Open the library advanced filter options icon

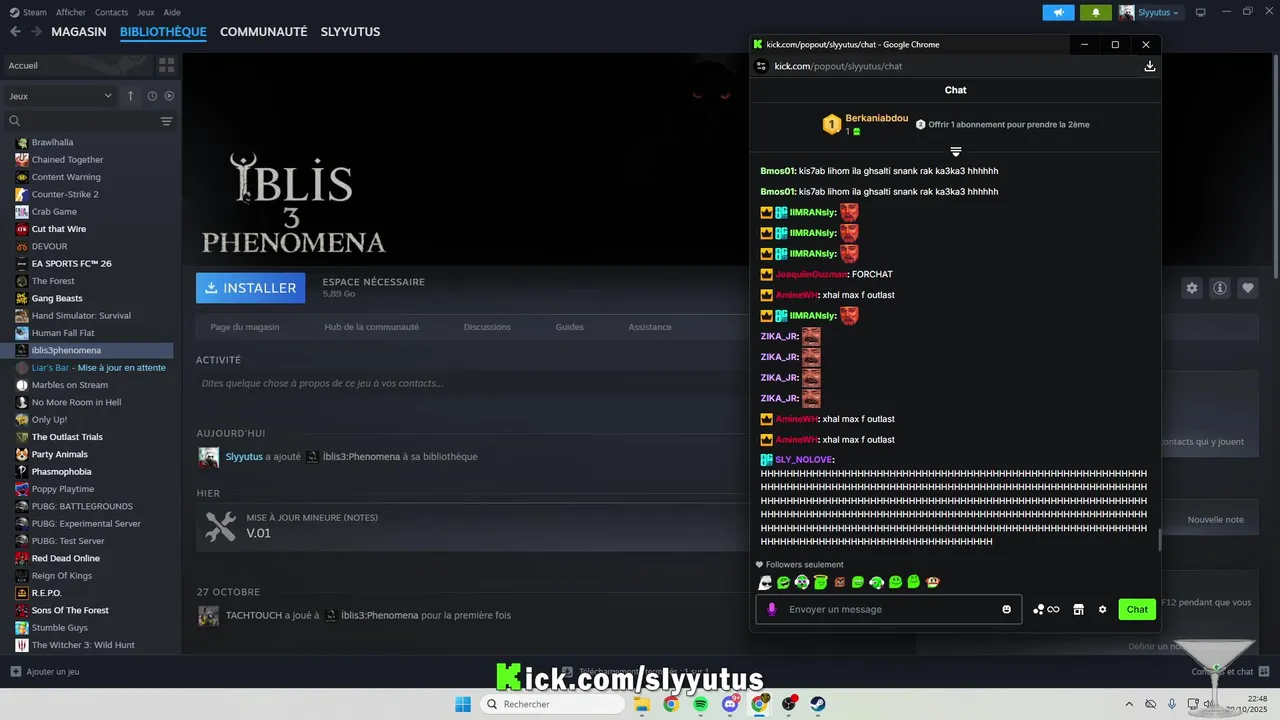(x=166, y=121)
